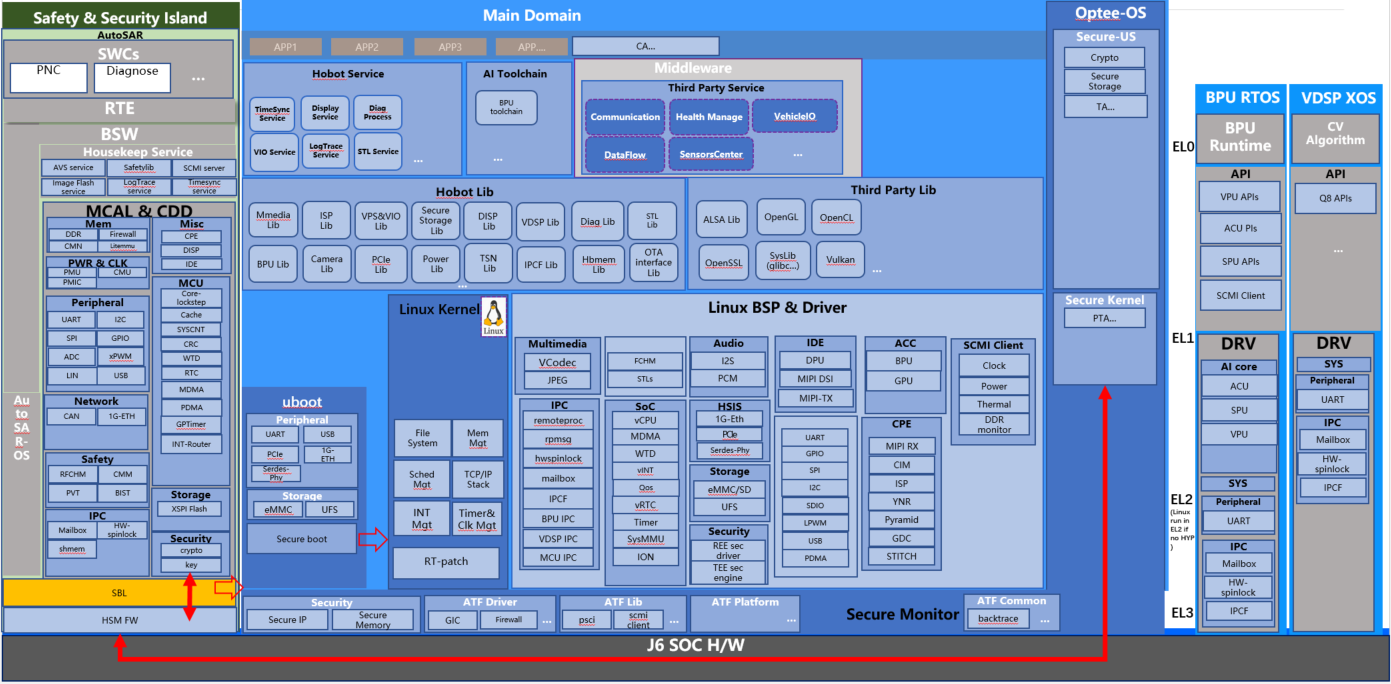The image size is (1391, 684).
Task: Select the APP1 box in Main Domain
Action: [x=285, y=46]
